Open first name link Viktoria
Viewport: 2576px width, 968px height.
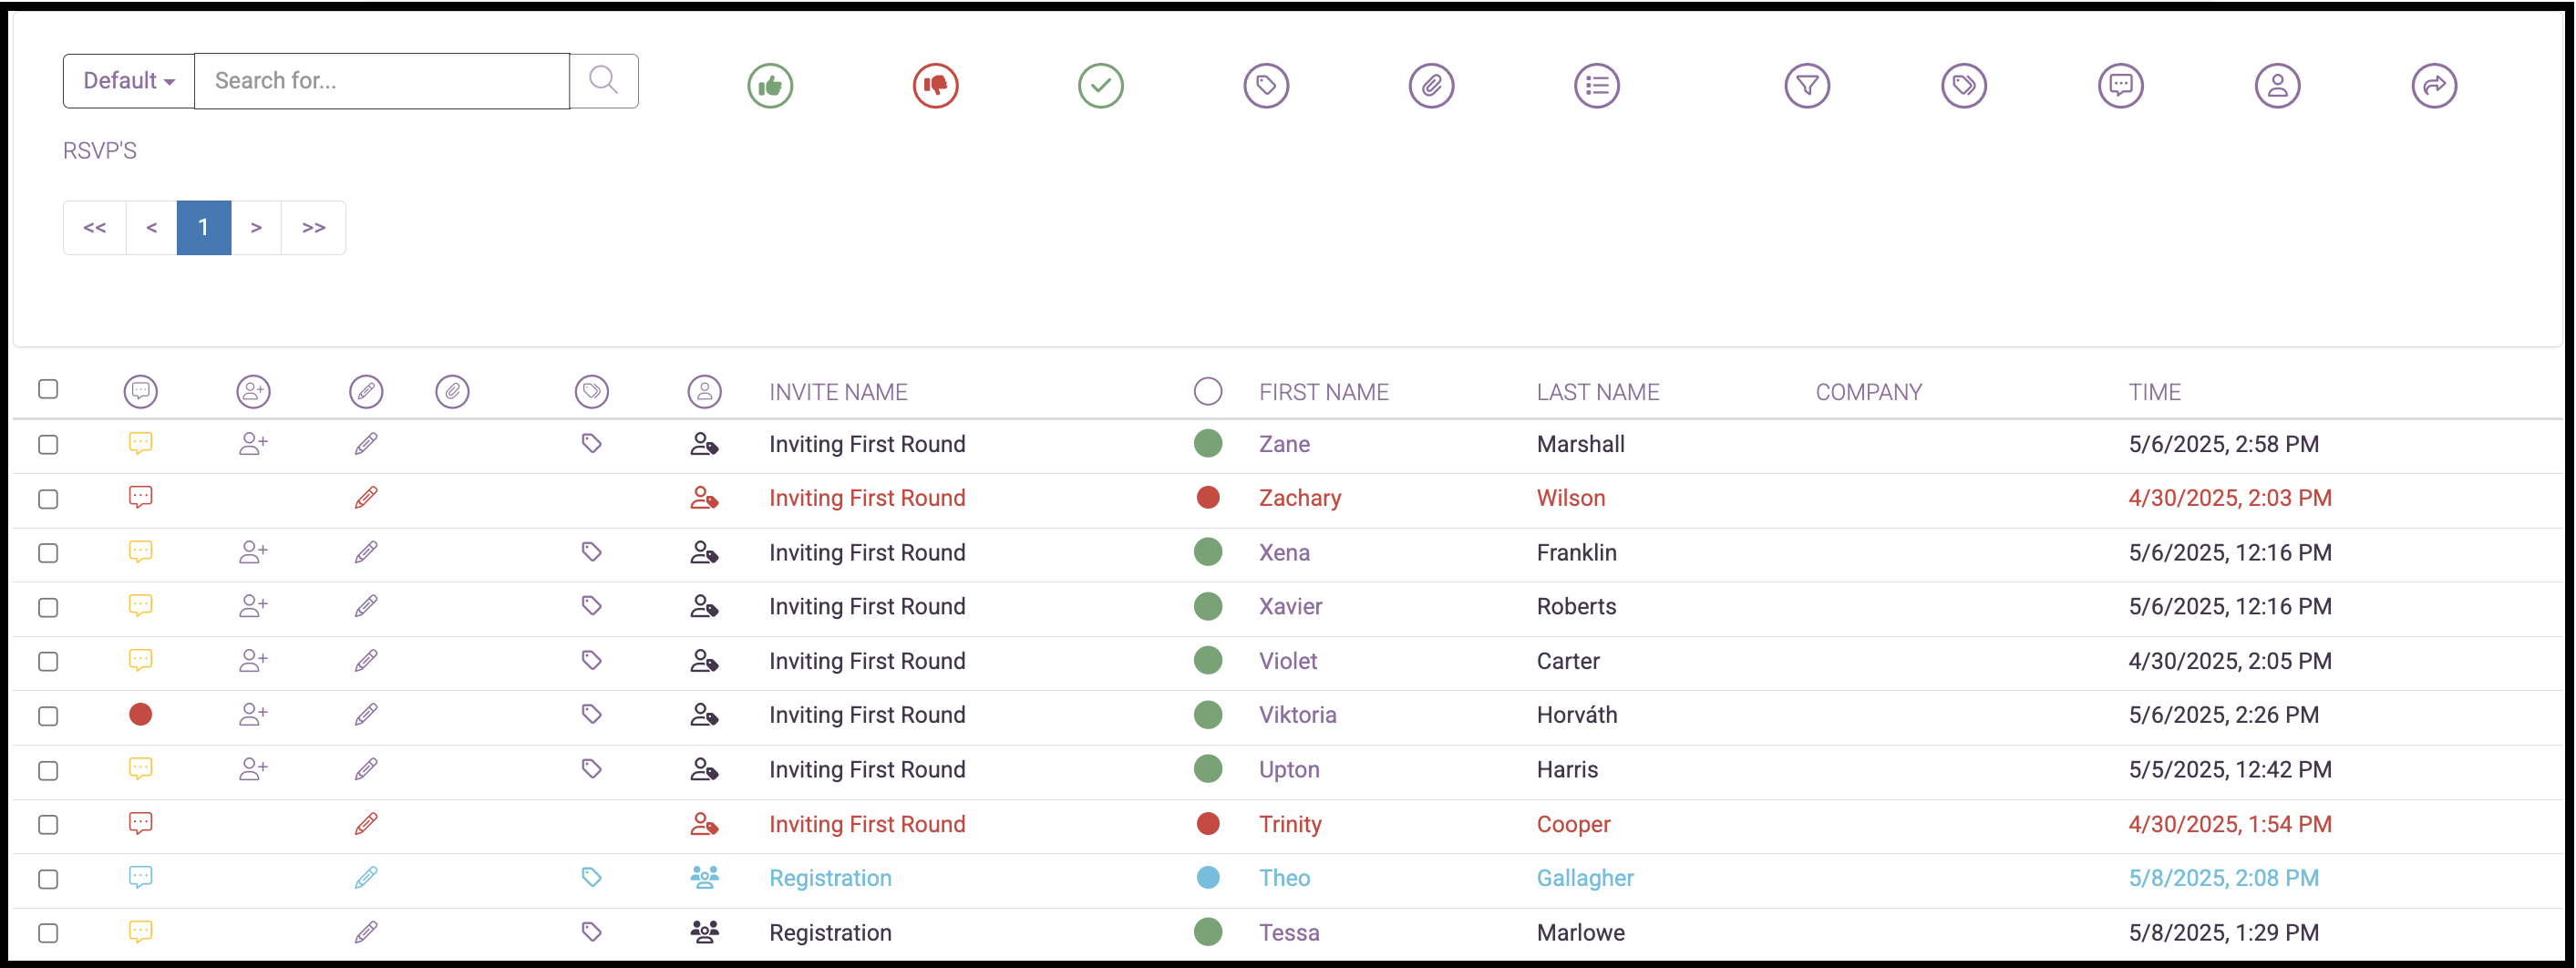(x=1297, y=715)
